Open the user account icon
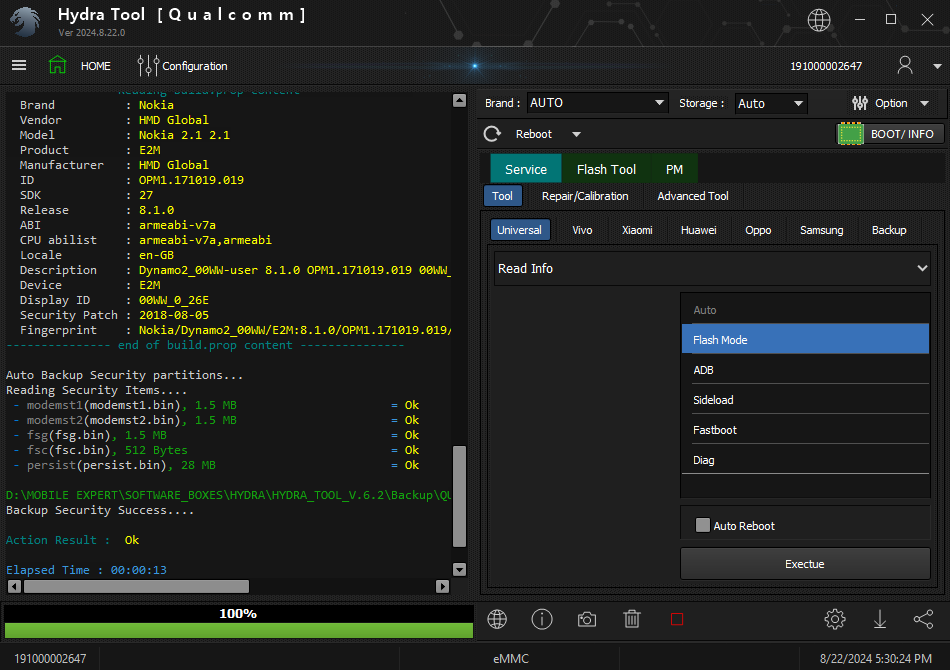 (x=905, y=66)
